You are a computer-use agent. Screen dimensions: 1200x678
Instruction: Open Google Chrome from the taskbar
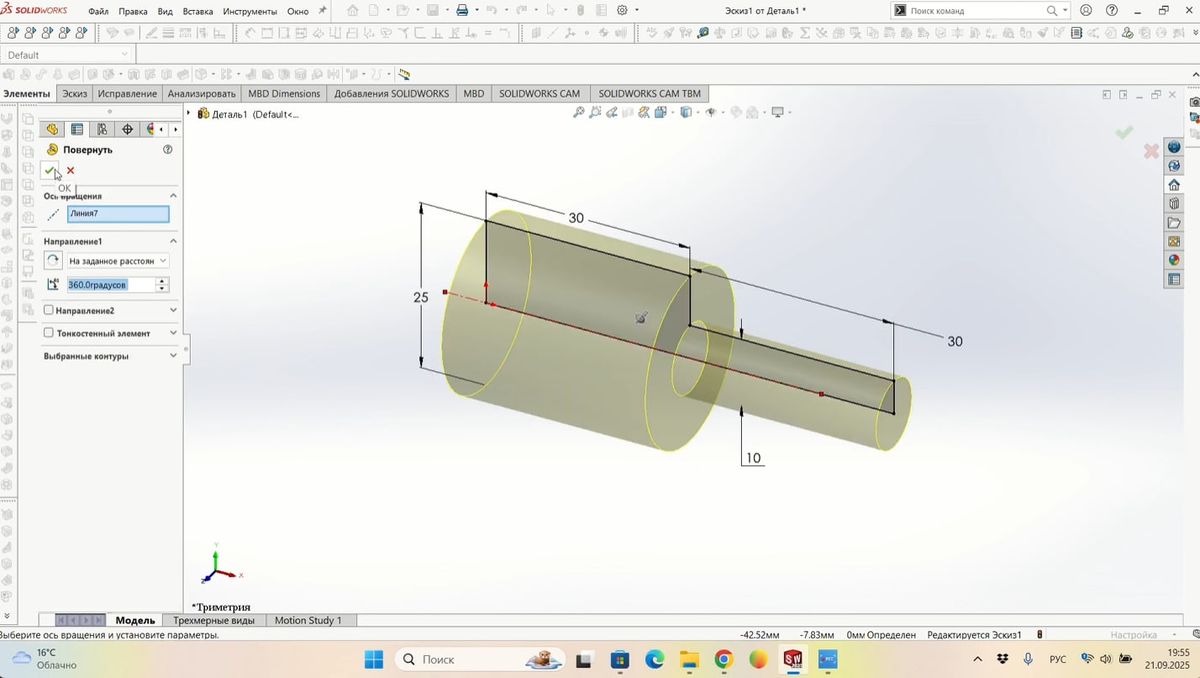pos(724,659)
